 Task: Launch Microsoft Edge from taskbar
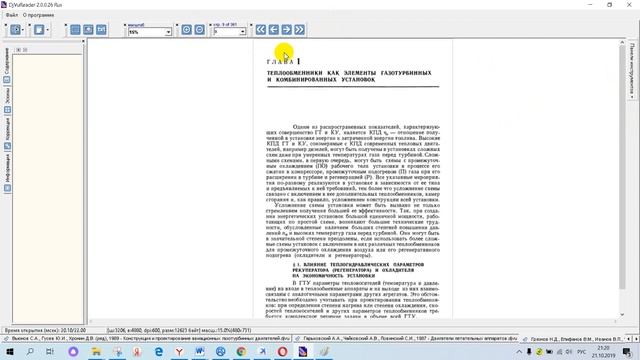click(158, 351)
